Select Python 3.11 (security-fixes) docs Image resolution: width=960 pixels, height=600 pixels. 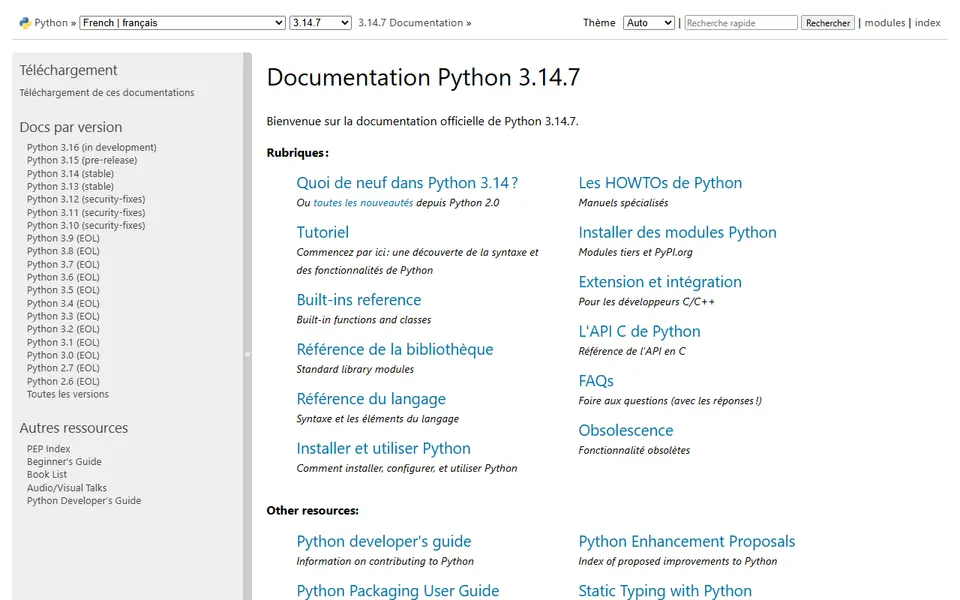[x=86, y=213]
